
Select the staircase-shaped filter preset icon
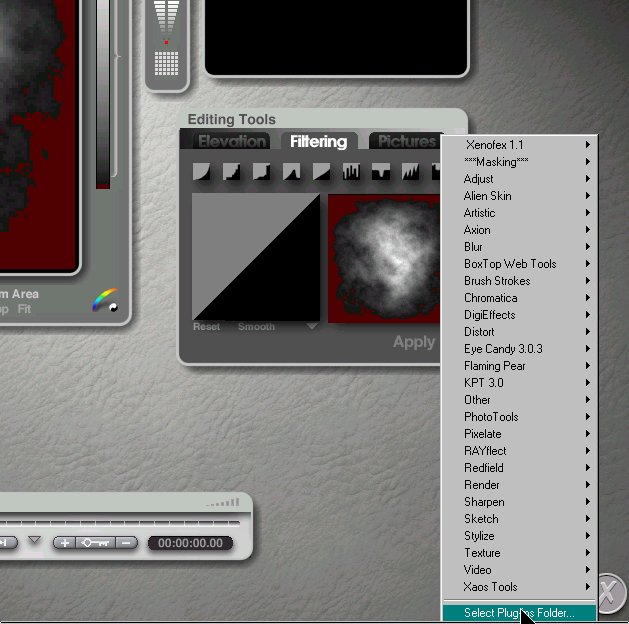pyautogui.click(x=232, y=172)
